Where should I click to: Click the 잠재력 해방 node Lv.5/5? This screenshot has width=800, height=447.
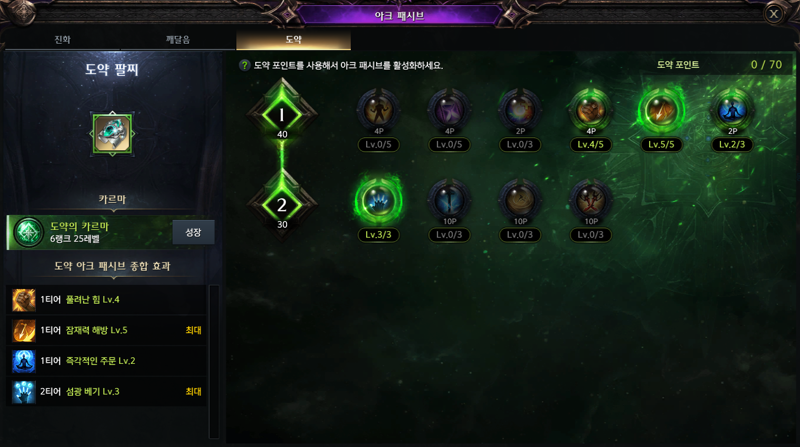pyautogui.click(x=661, y=110)
